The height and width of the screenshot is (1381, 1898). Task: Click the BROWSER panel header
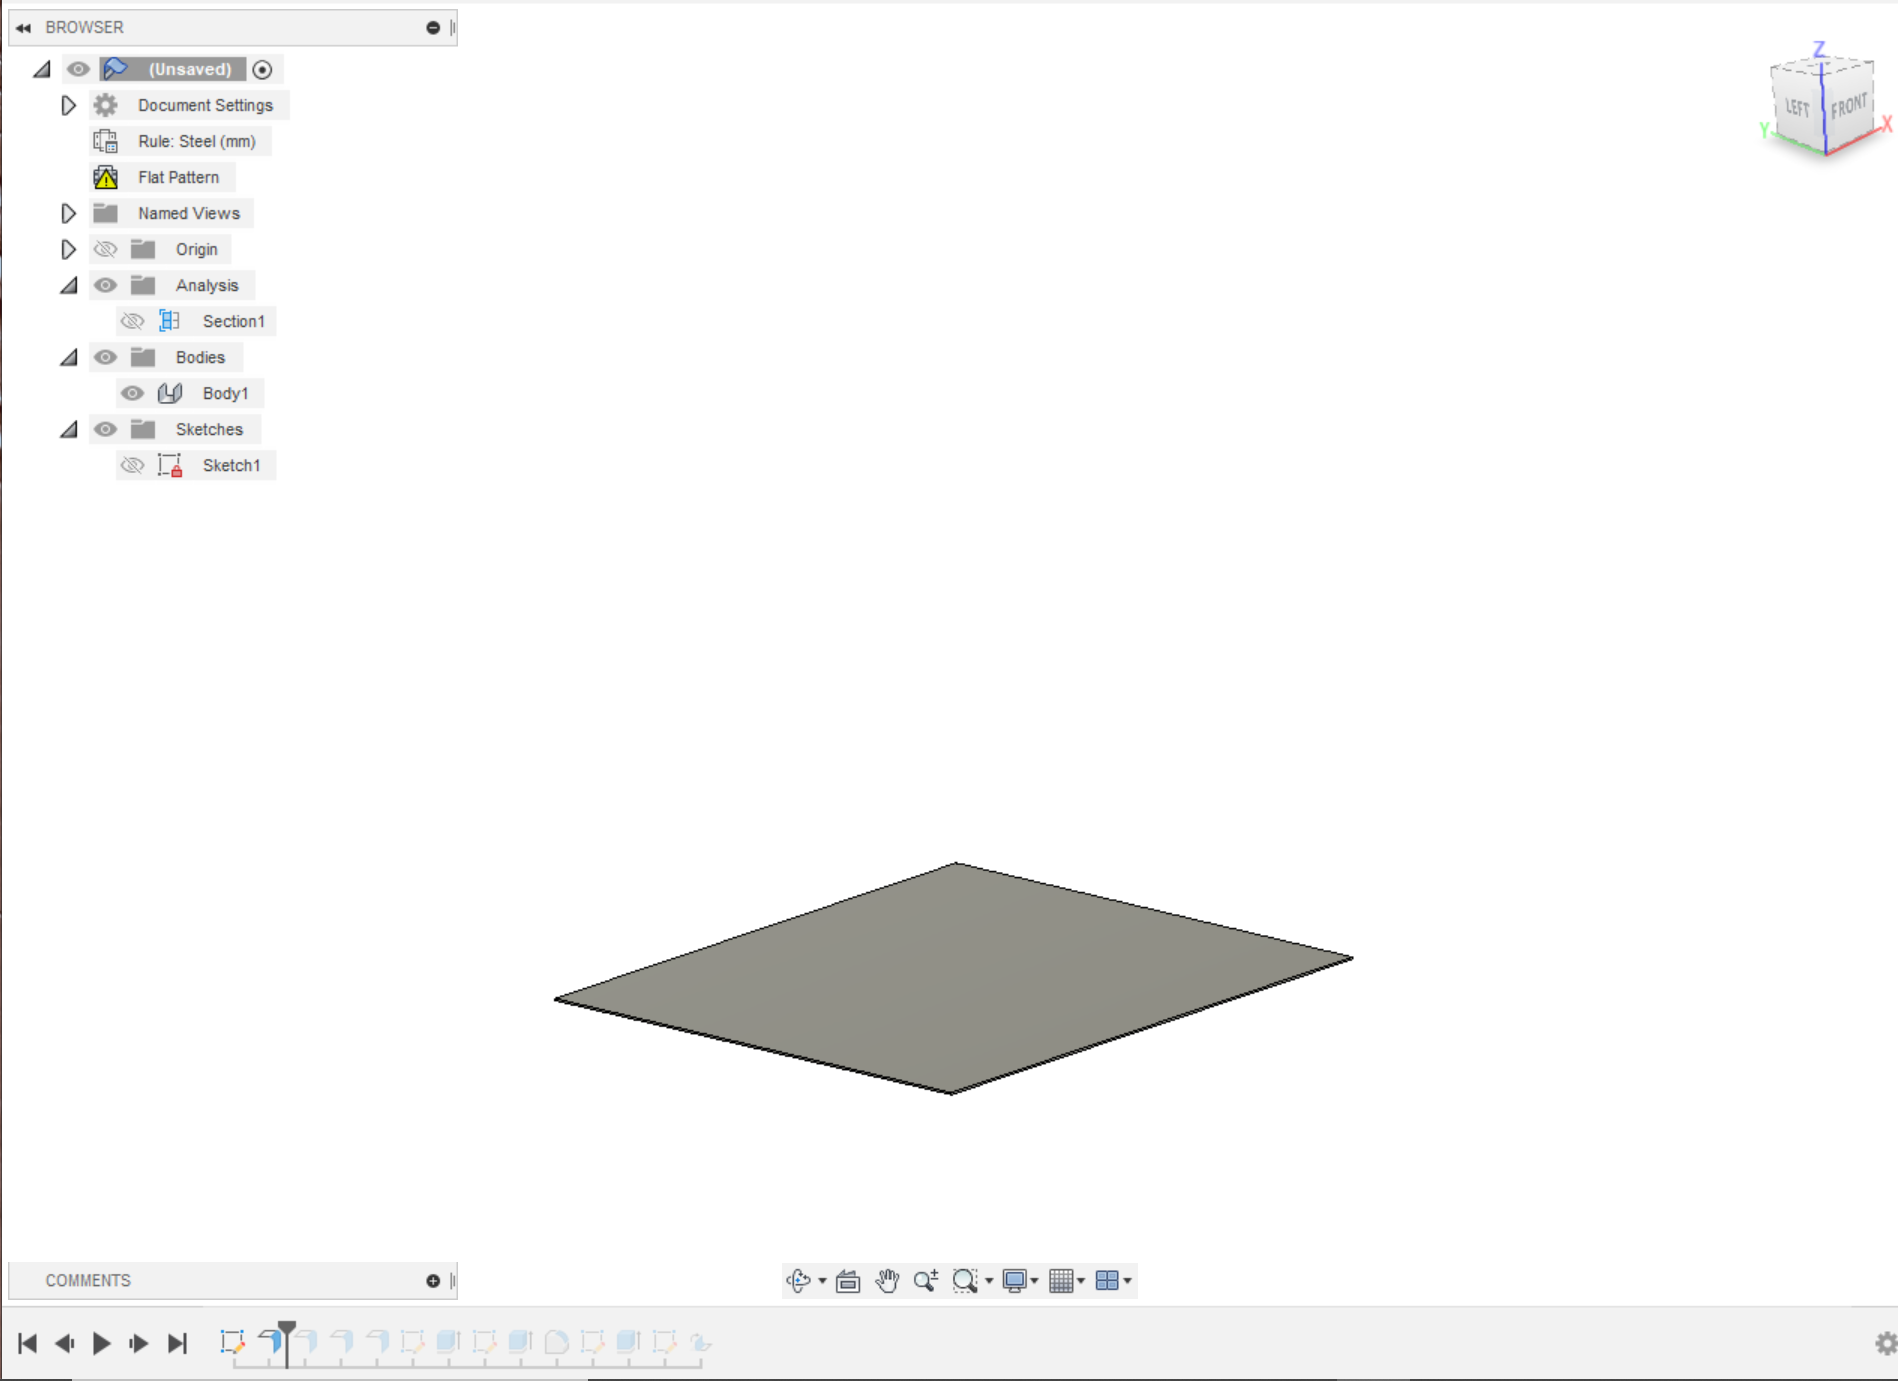85,27
